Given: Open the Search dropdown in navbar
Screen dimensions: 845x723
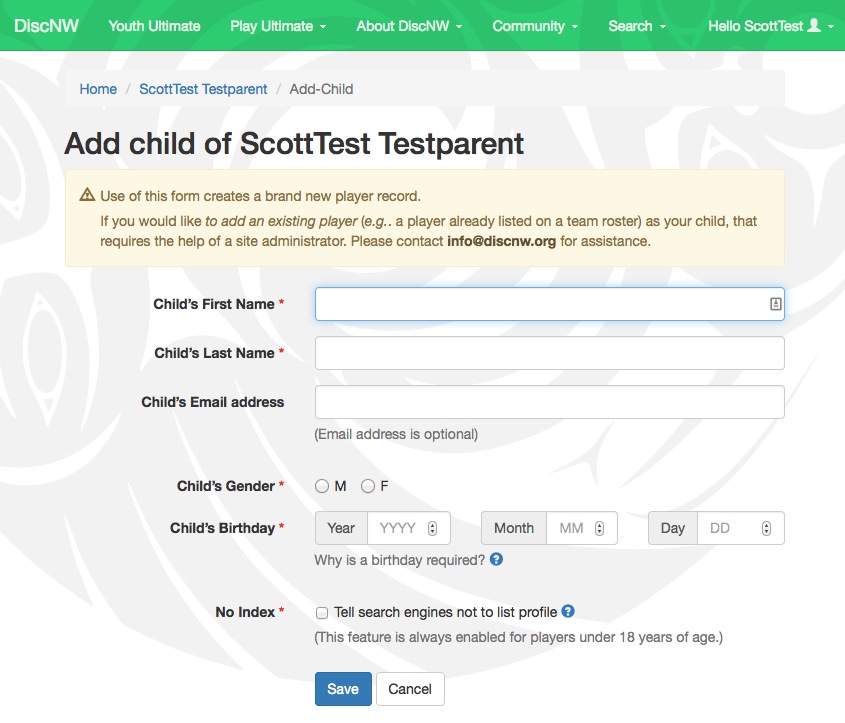Looking at the screenshot, I should 637,26.
